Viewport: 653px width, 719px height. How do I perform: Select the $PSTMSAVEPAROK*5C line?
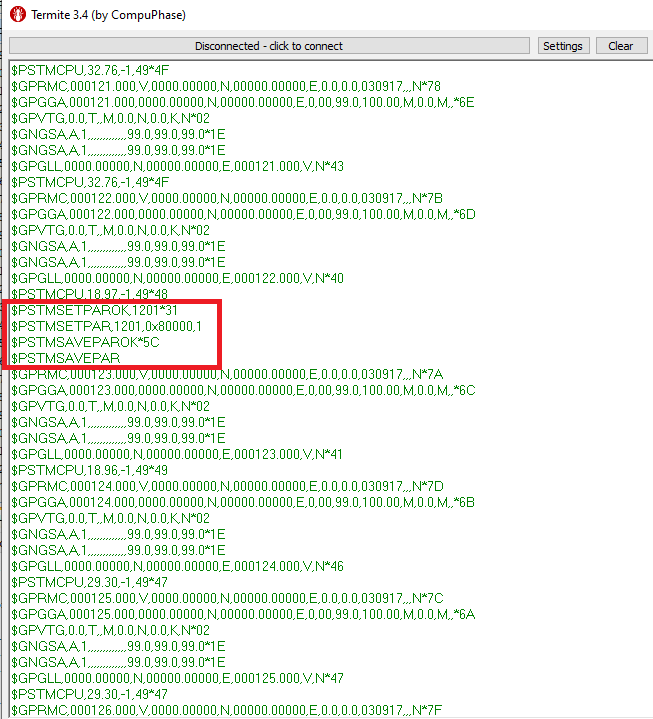(85, 343)
